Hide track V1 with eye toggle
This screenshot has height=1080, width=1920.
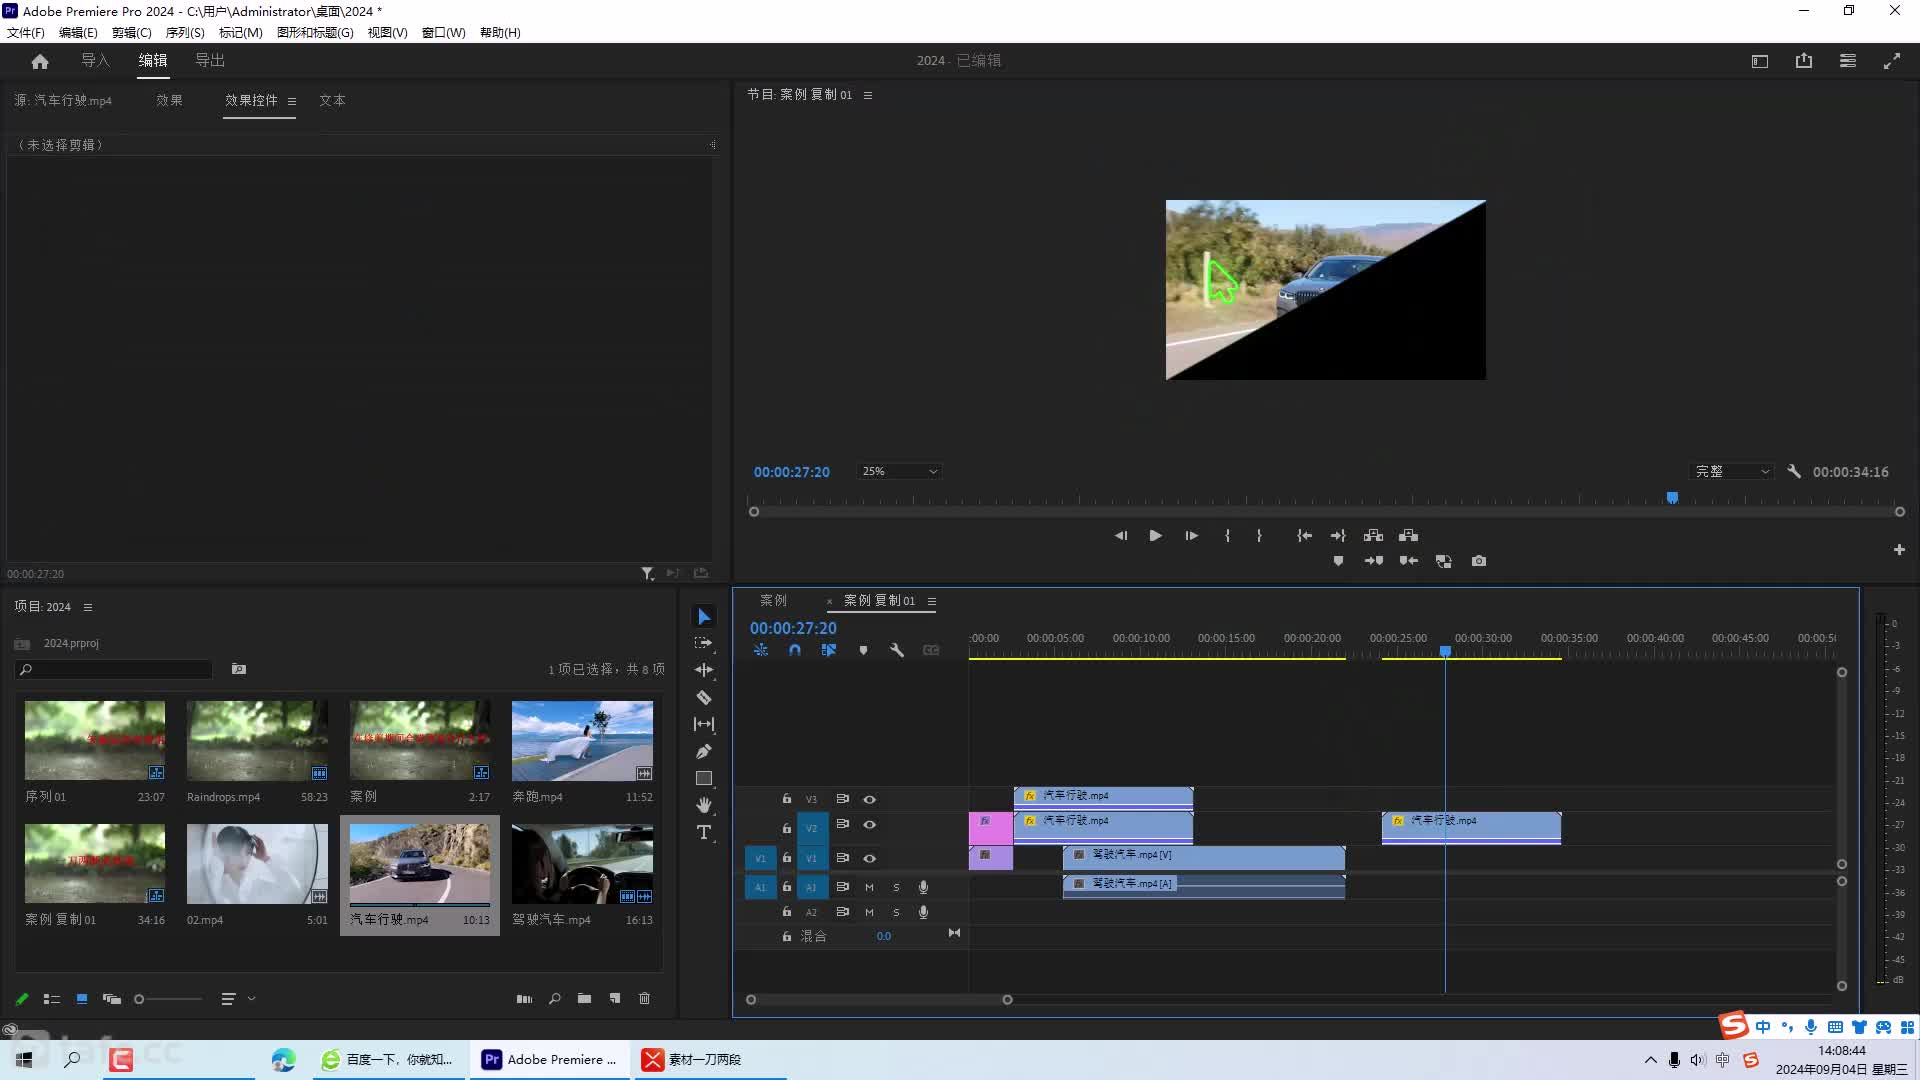[x=870, y=858]
